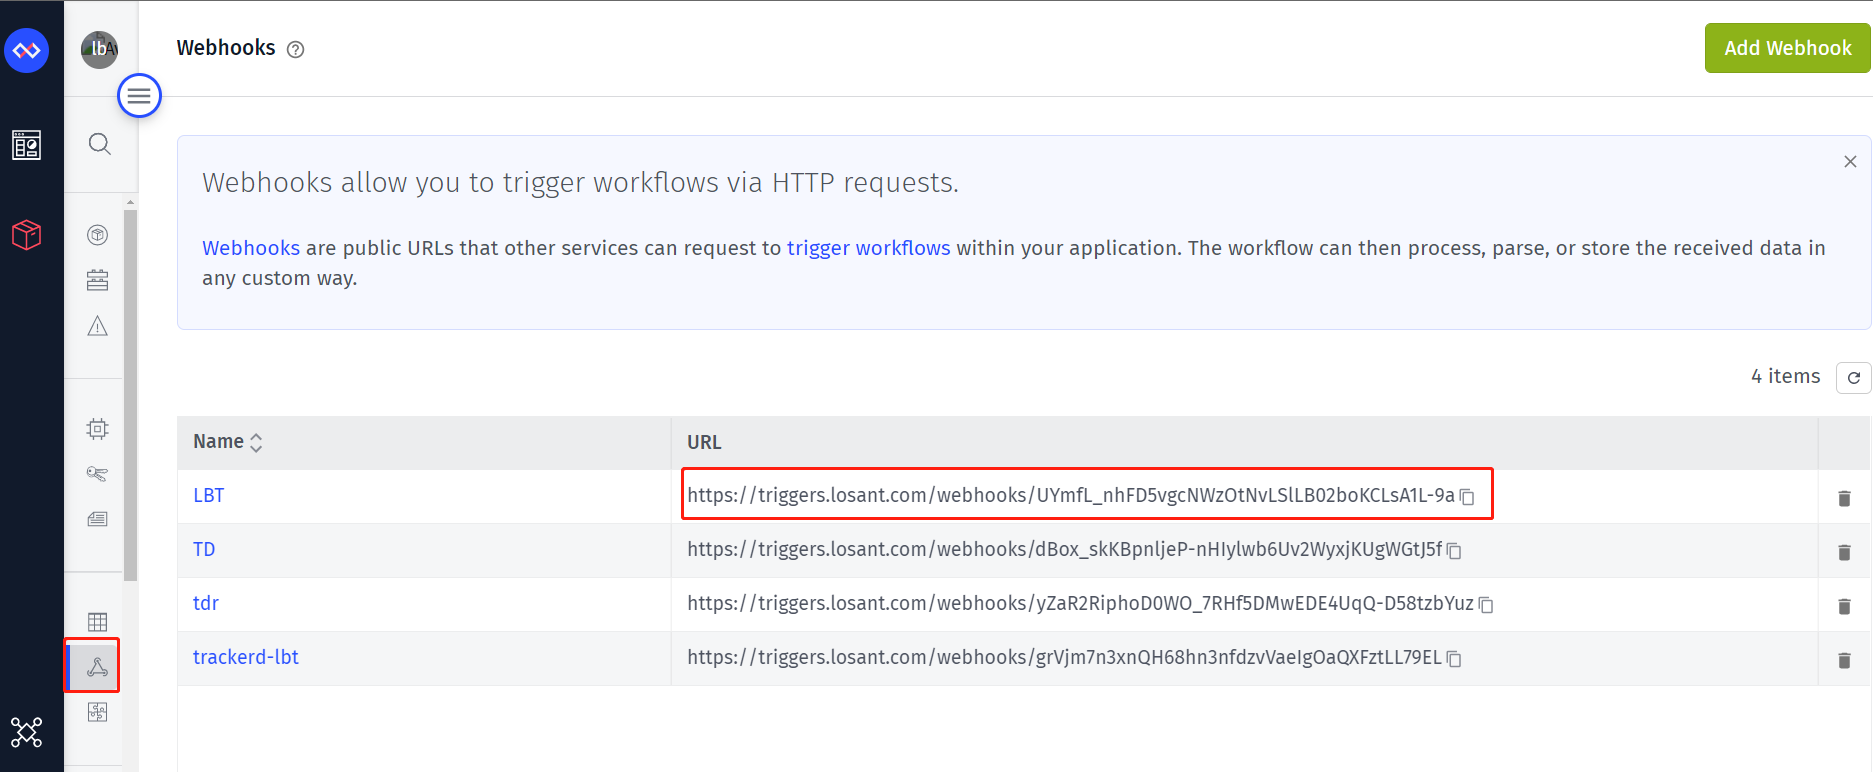The height and width of the screenshot is (772, 1873).
Task: Open the briefcase icon in sidebar
Action: point(97,280)
